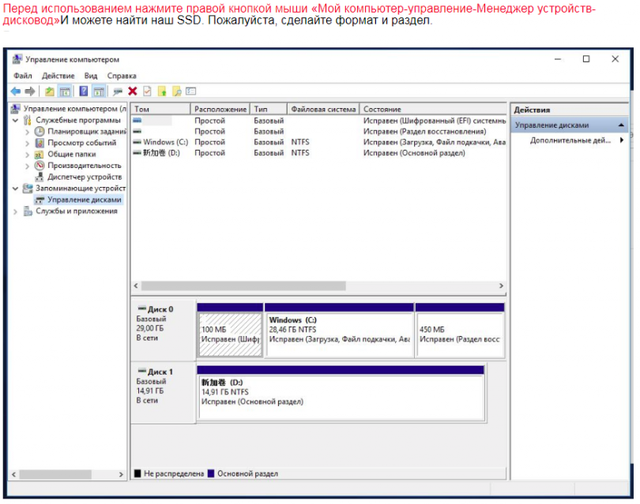Select the Планировщик заданий tree item
This screenshot has height=504, width=640.
(x=86, y=131)
